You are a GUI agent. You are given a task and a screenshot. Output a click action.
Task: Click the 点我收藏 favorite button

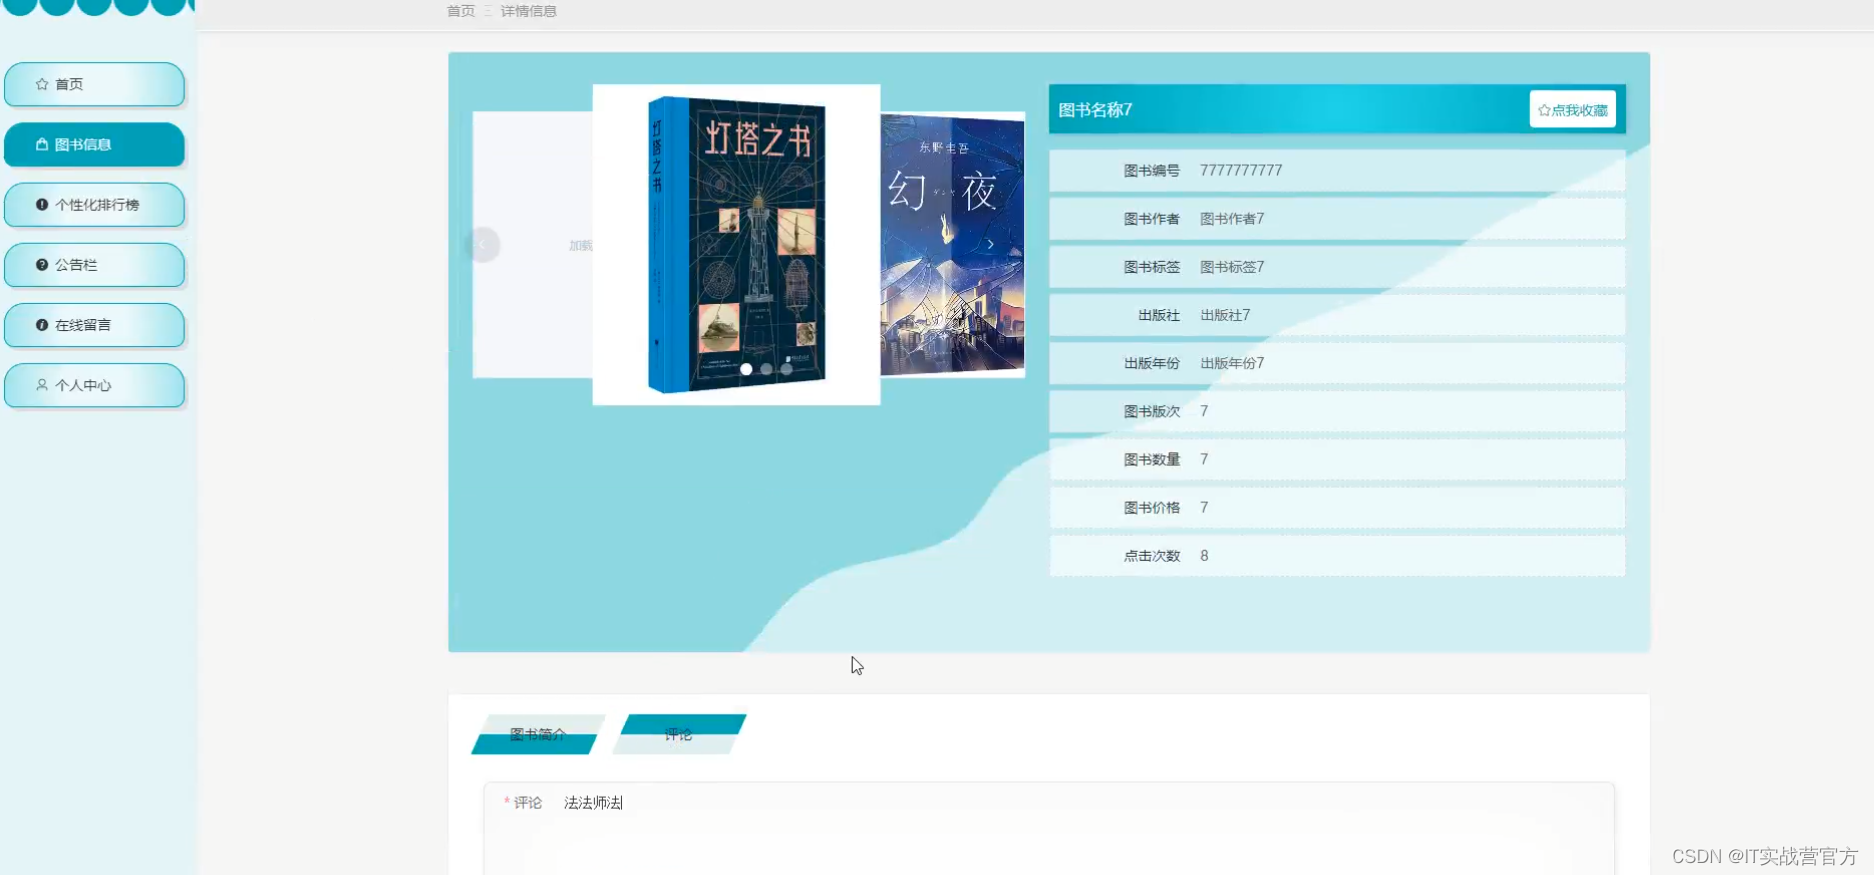(x=1572, y=110)
